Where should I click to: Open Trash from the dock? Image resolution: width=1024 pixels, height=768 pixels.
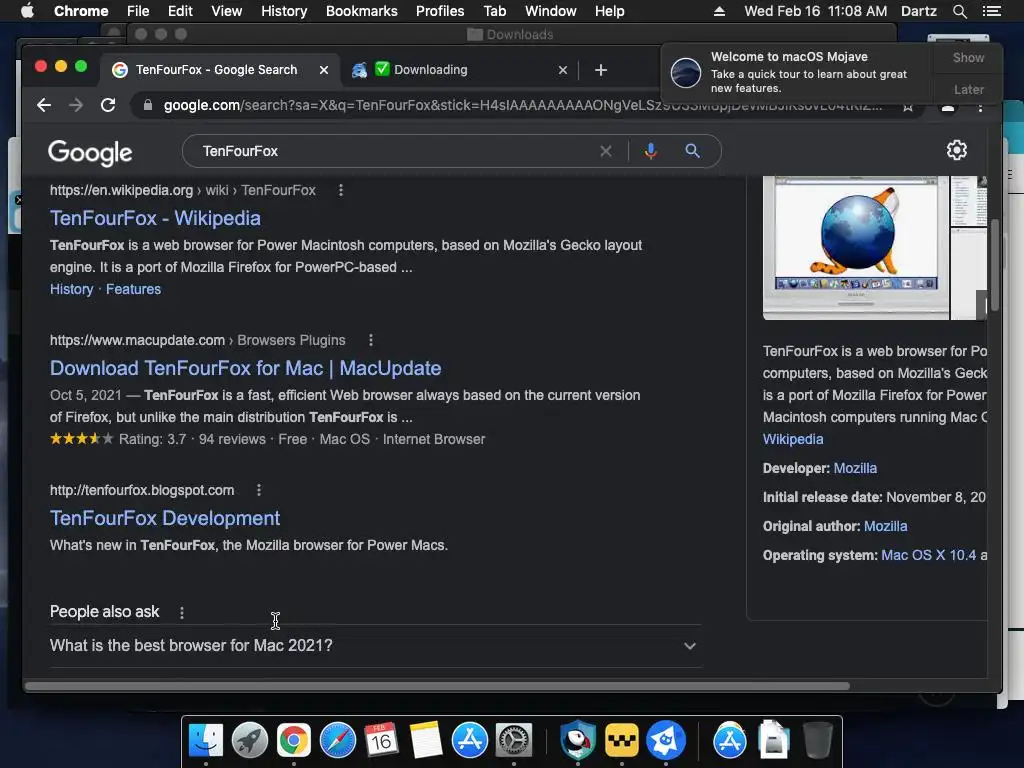click(x=818, y=741)
